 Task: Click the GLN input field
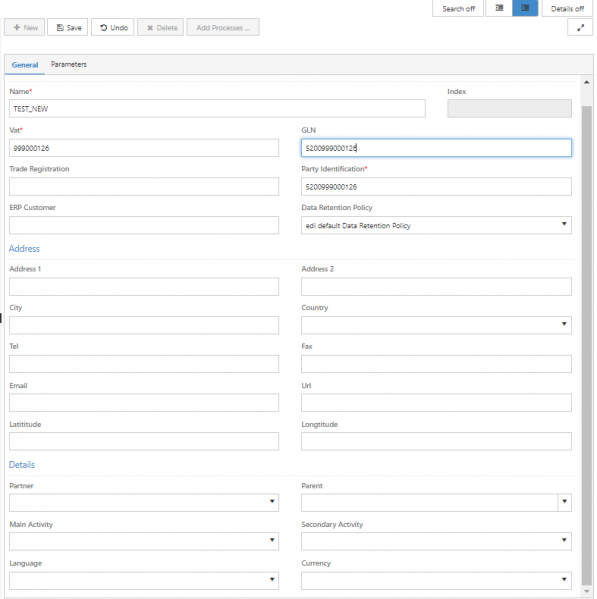[436, 148]
